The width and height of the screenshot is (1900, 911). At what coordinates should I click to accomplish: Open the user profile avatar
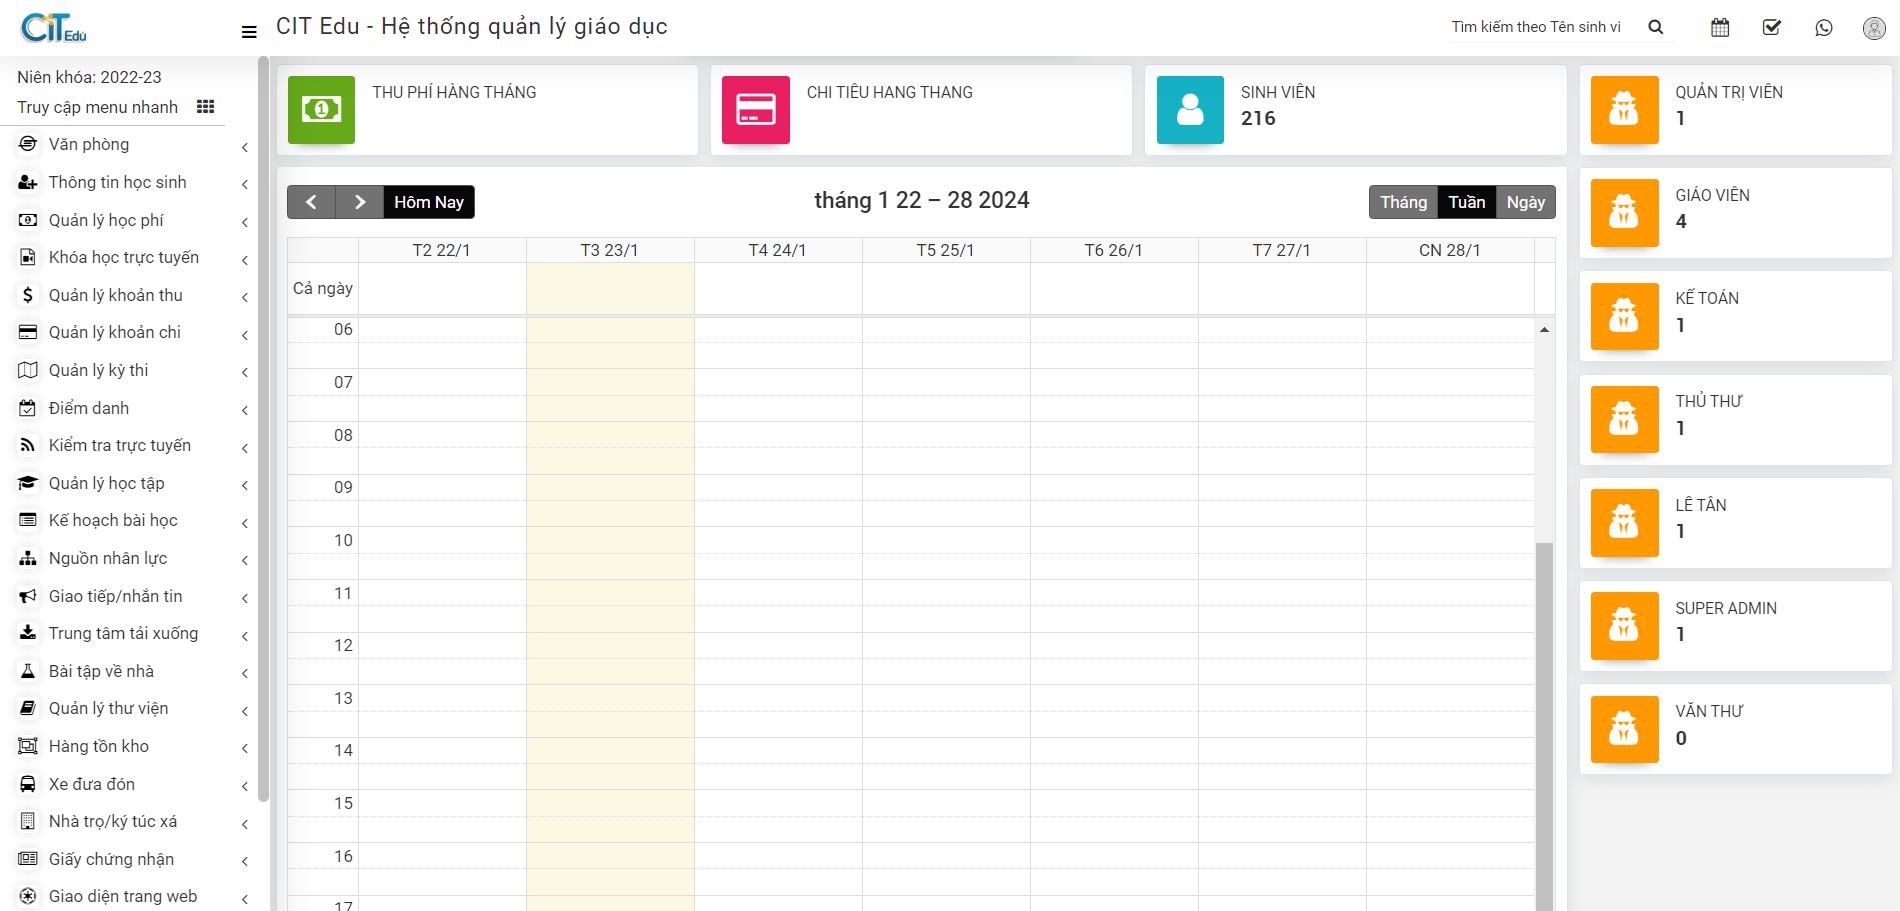(x=1874, y=28)
